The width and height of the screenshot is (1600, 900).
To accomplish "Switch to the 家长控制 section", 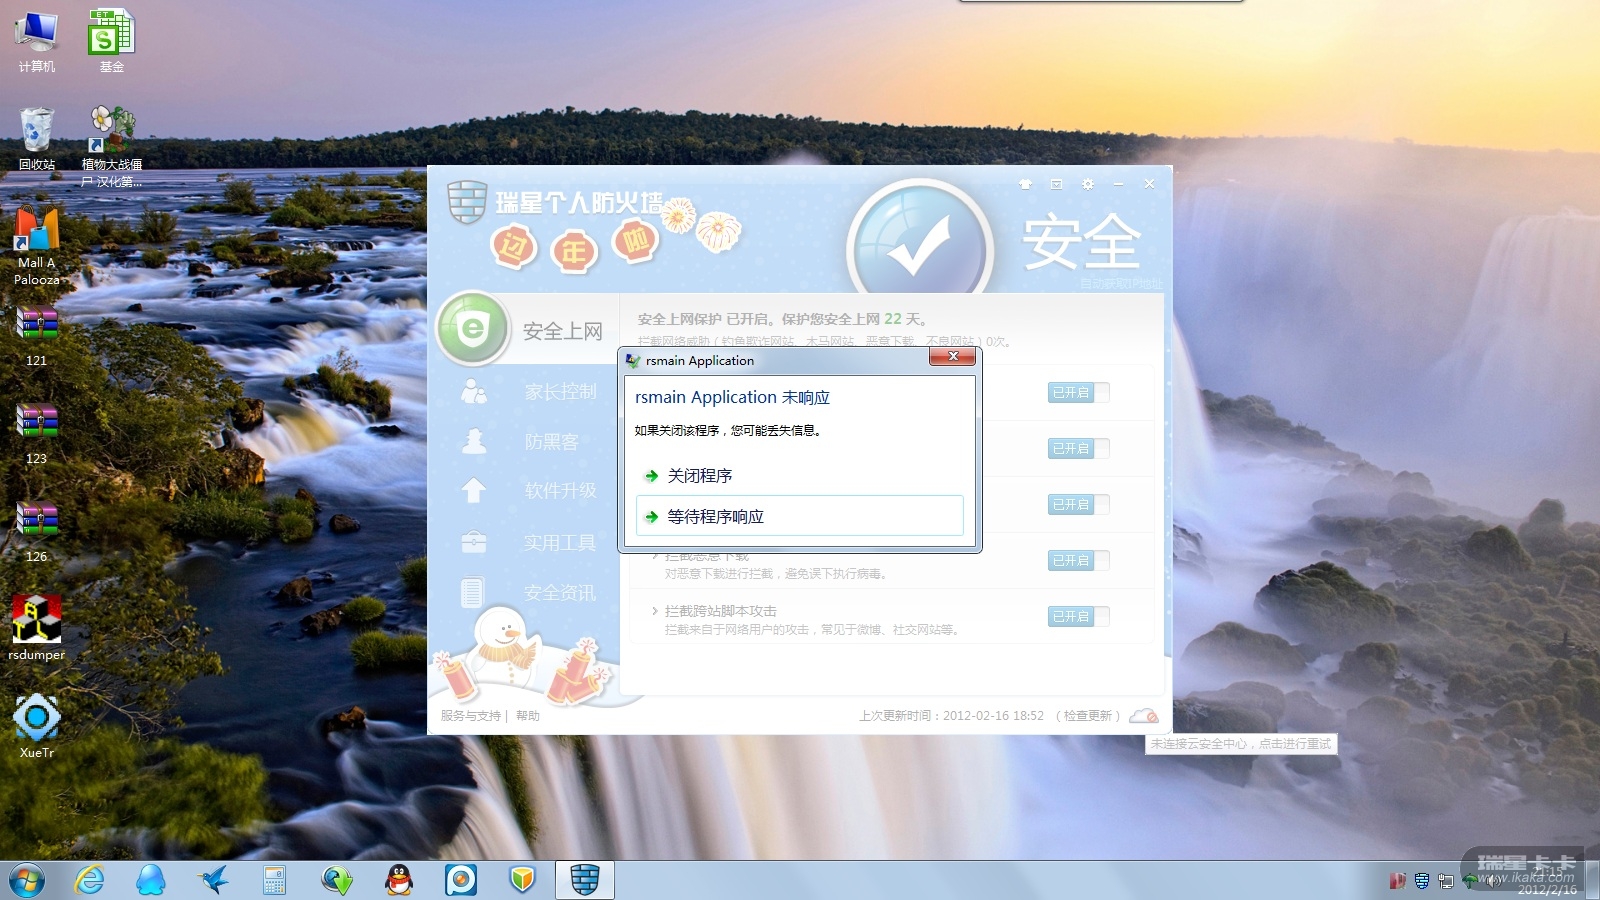I will click(x=561, y=392).
